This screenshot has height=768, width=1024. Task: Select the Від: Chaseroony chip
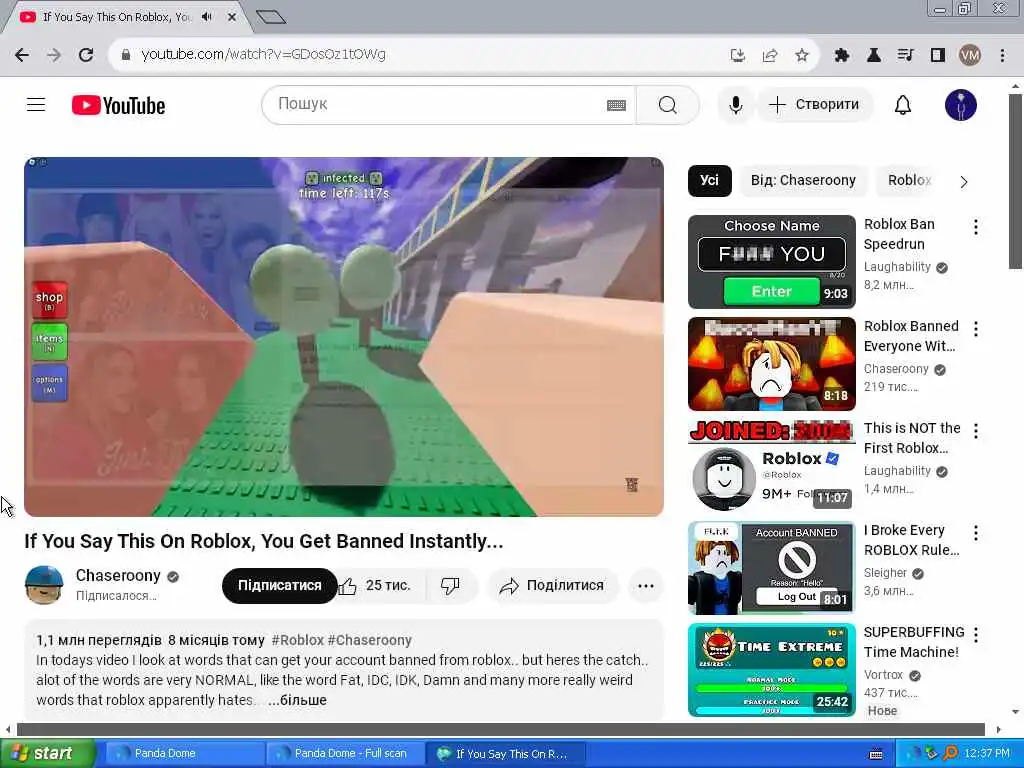coord(803,180)
